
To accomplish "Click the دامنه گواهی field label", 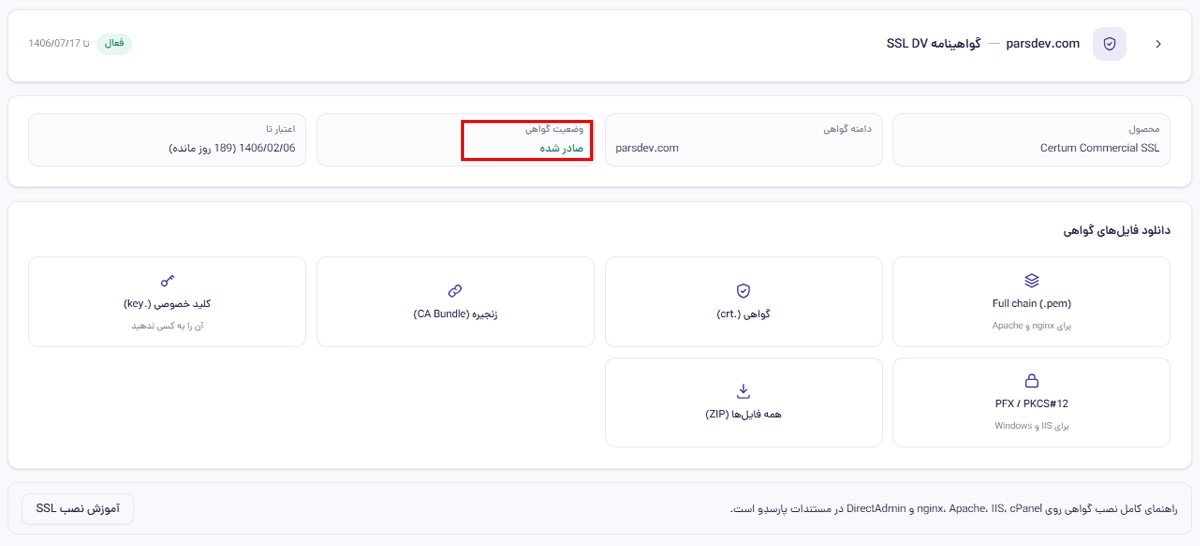I will (848, 129).
